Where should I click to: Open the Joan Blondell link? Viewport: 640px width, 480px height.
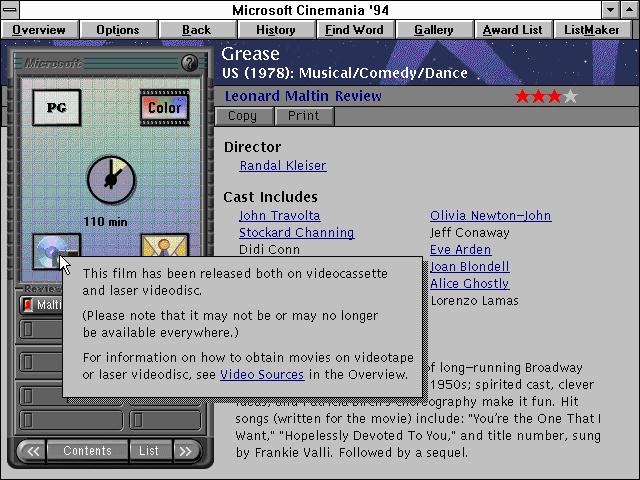coord(469,267)
